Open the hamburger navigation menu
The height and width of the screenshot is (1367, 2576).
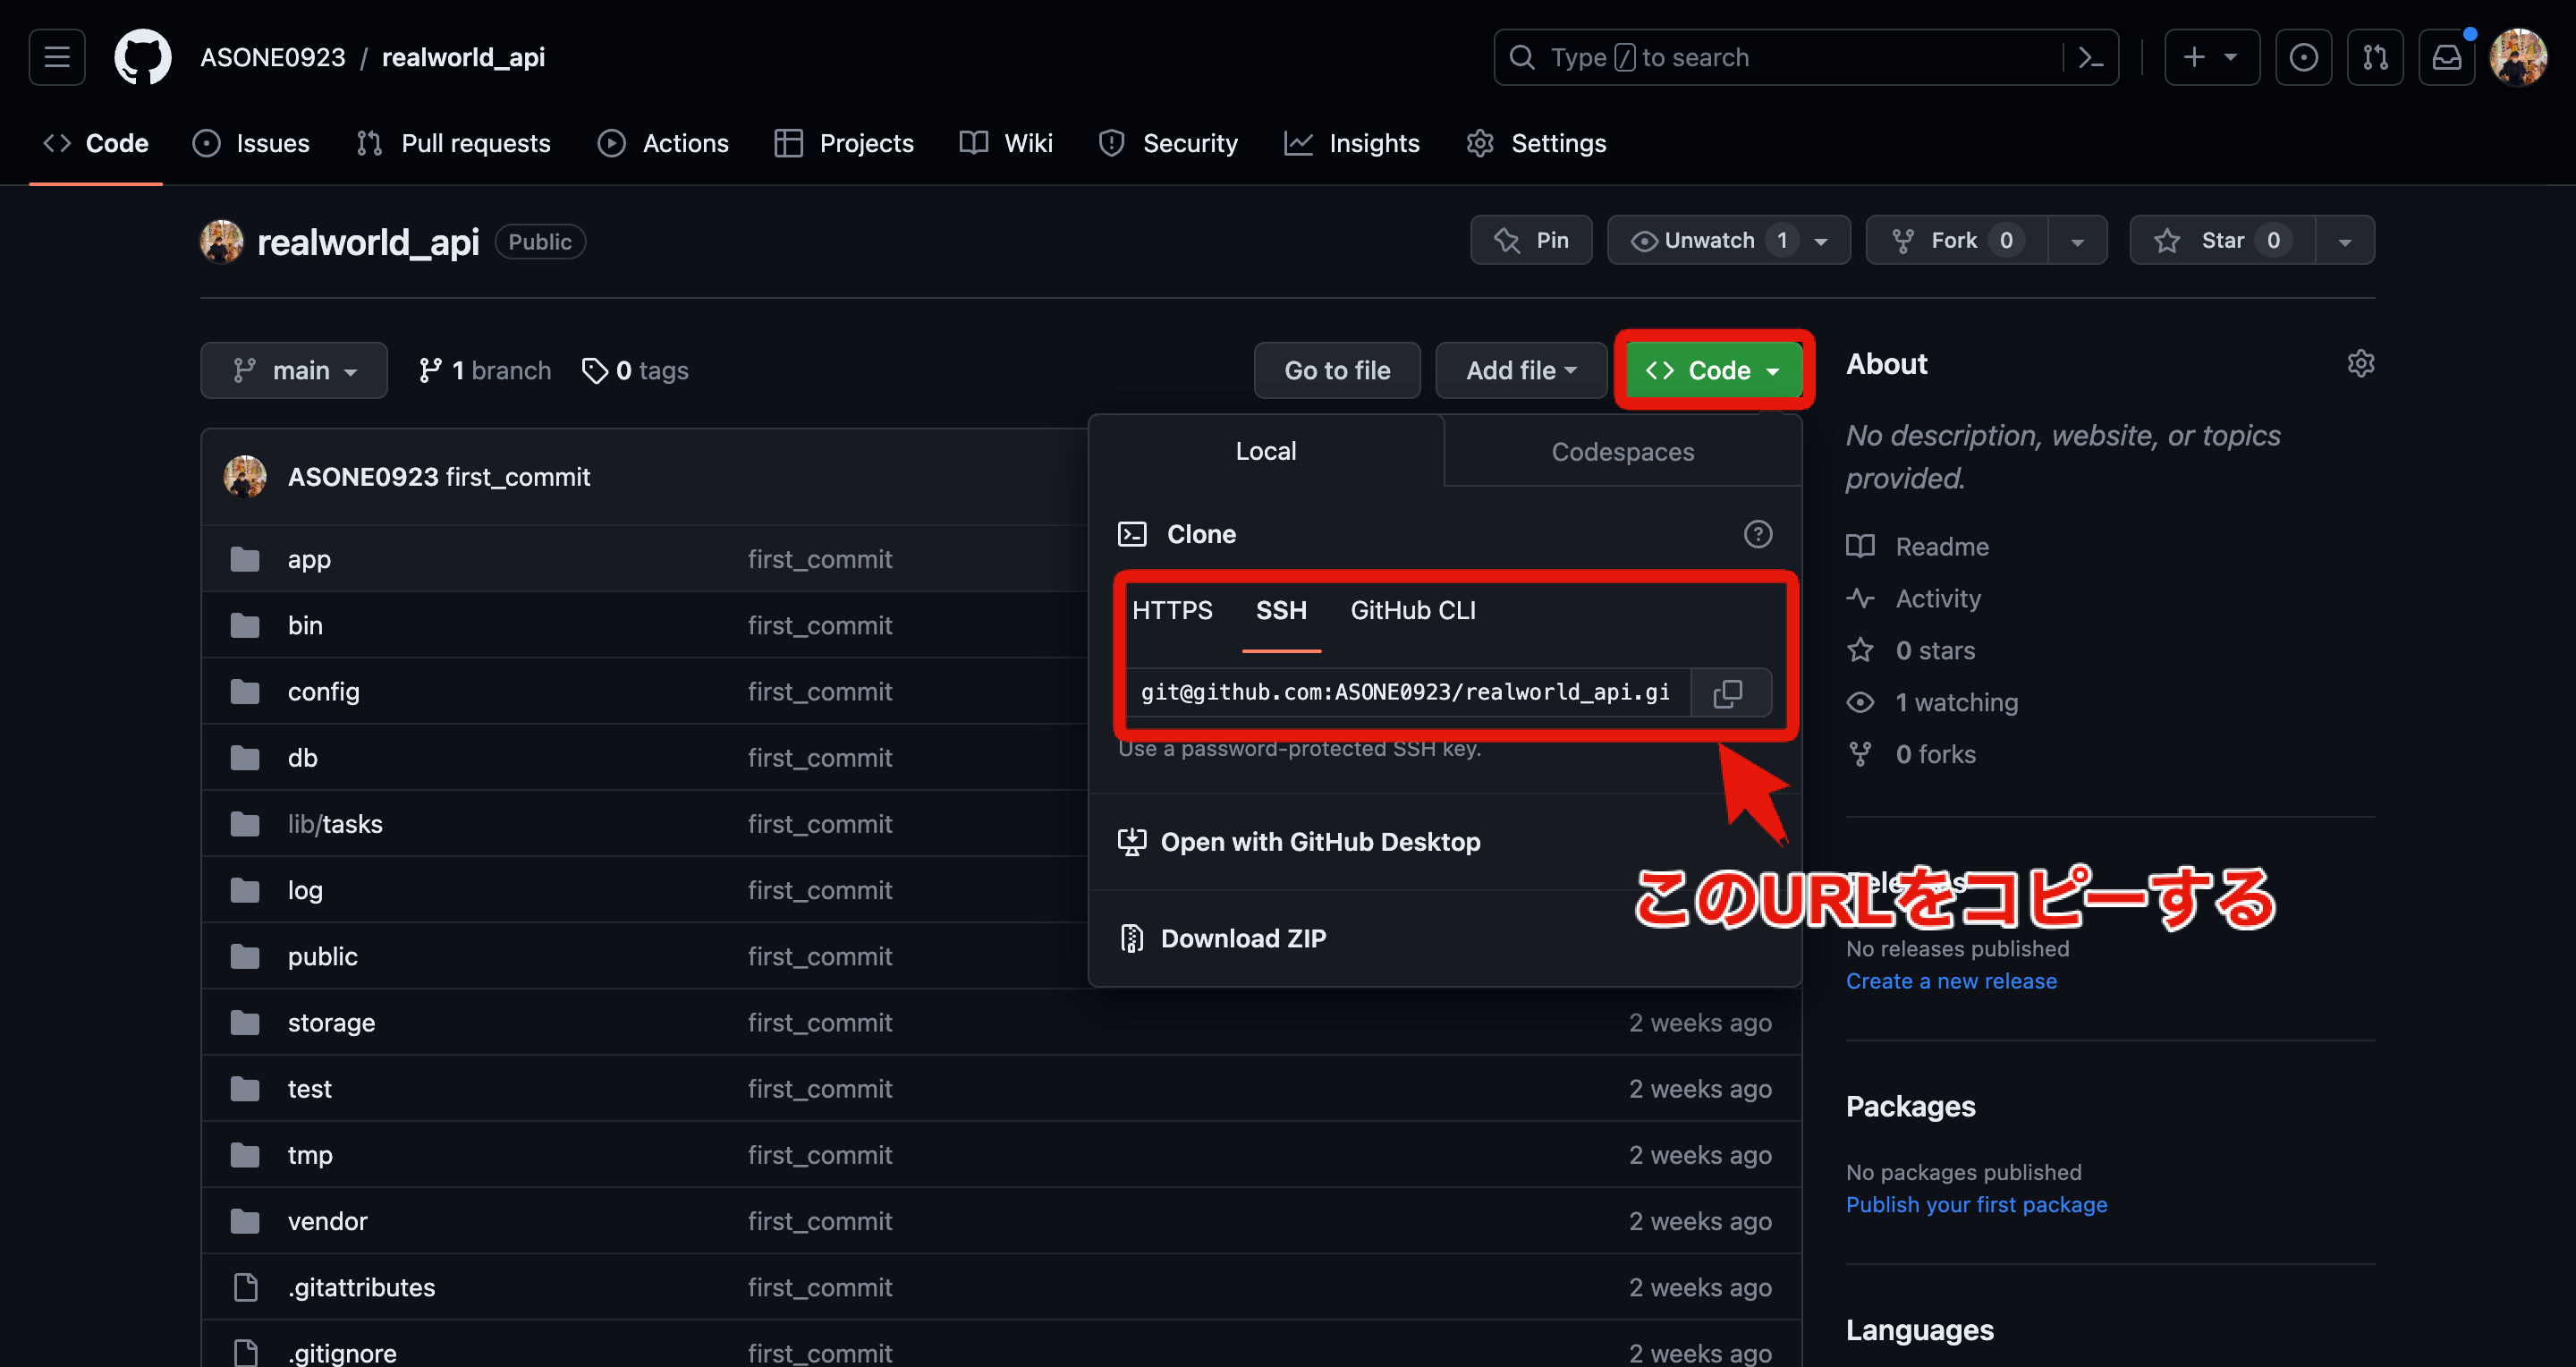coord(57,58)
